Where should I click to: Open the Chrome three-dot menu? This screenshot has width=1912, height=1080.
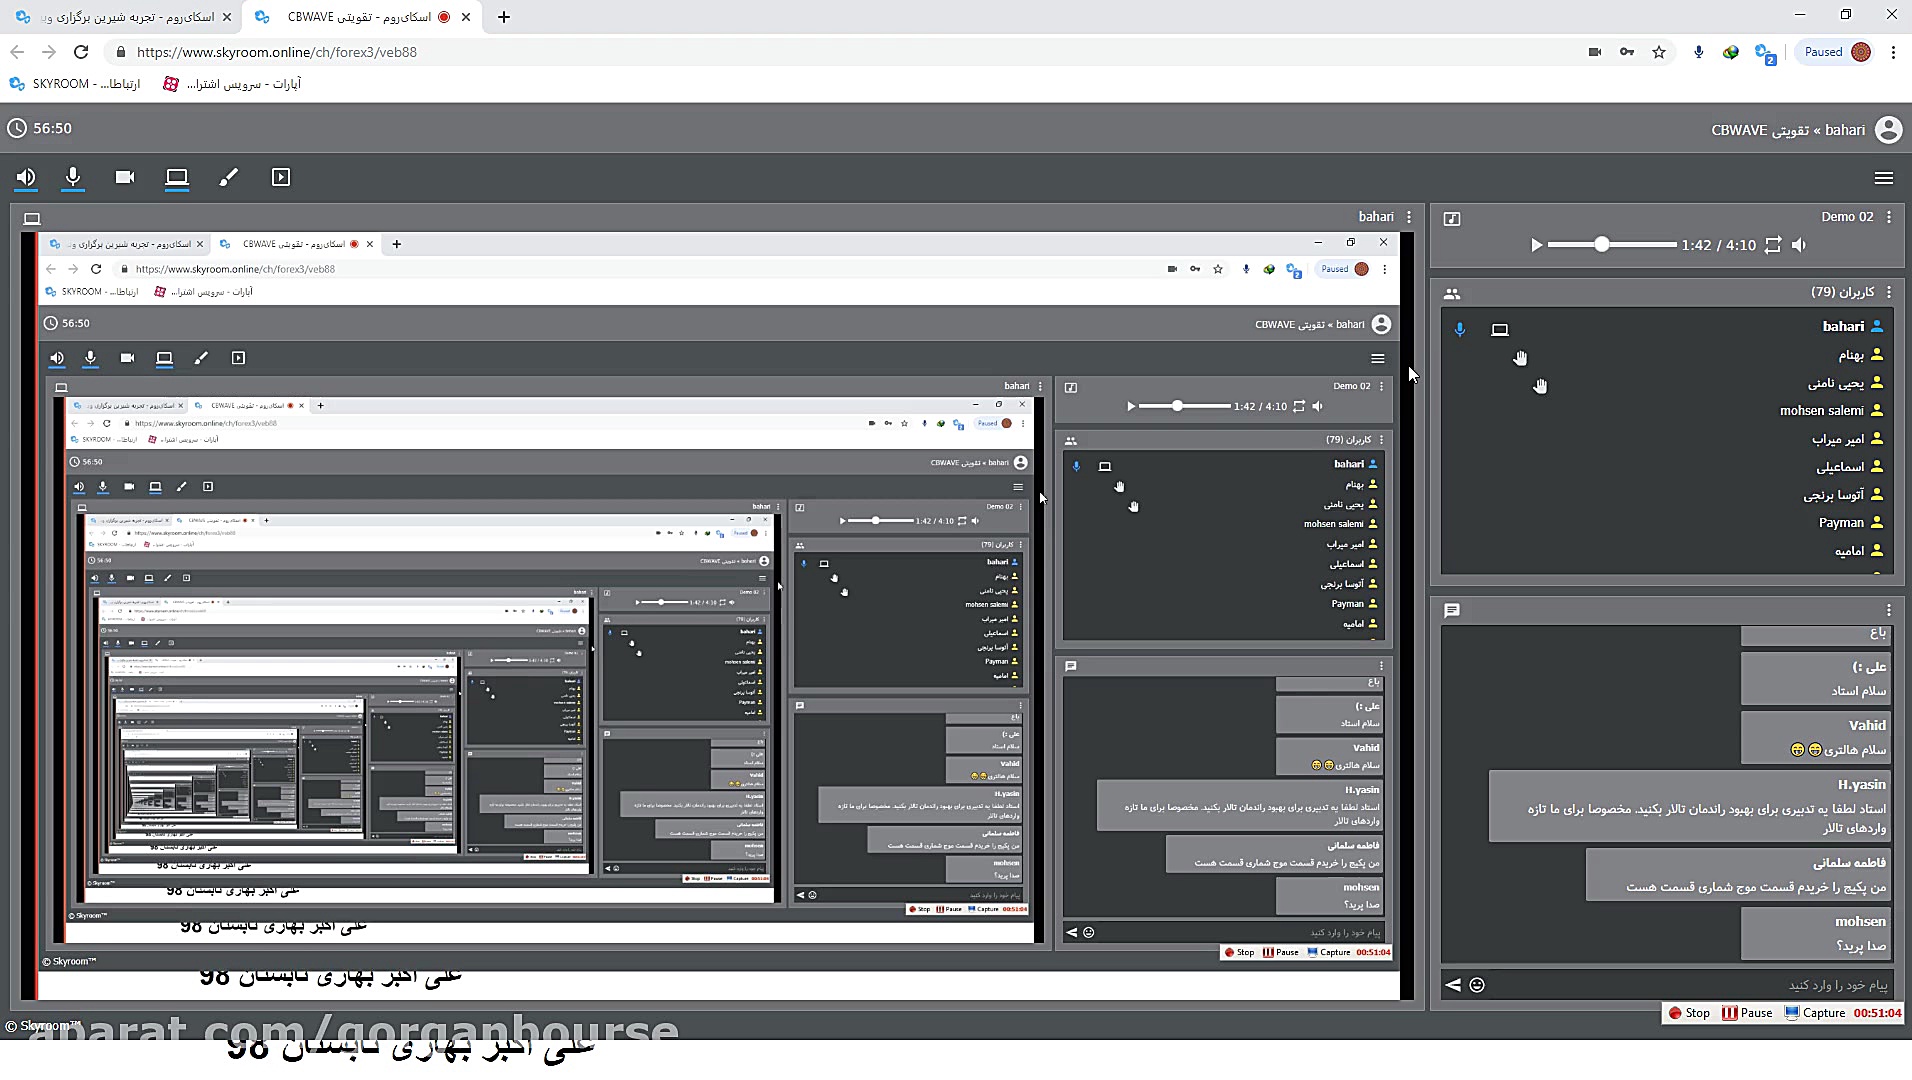(1893, 52)
